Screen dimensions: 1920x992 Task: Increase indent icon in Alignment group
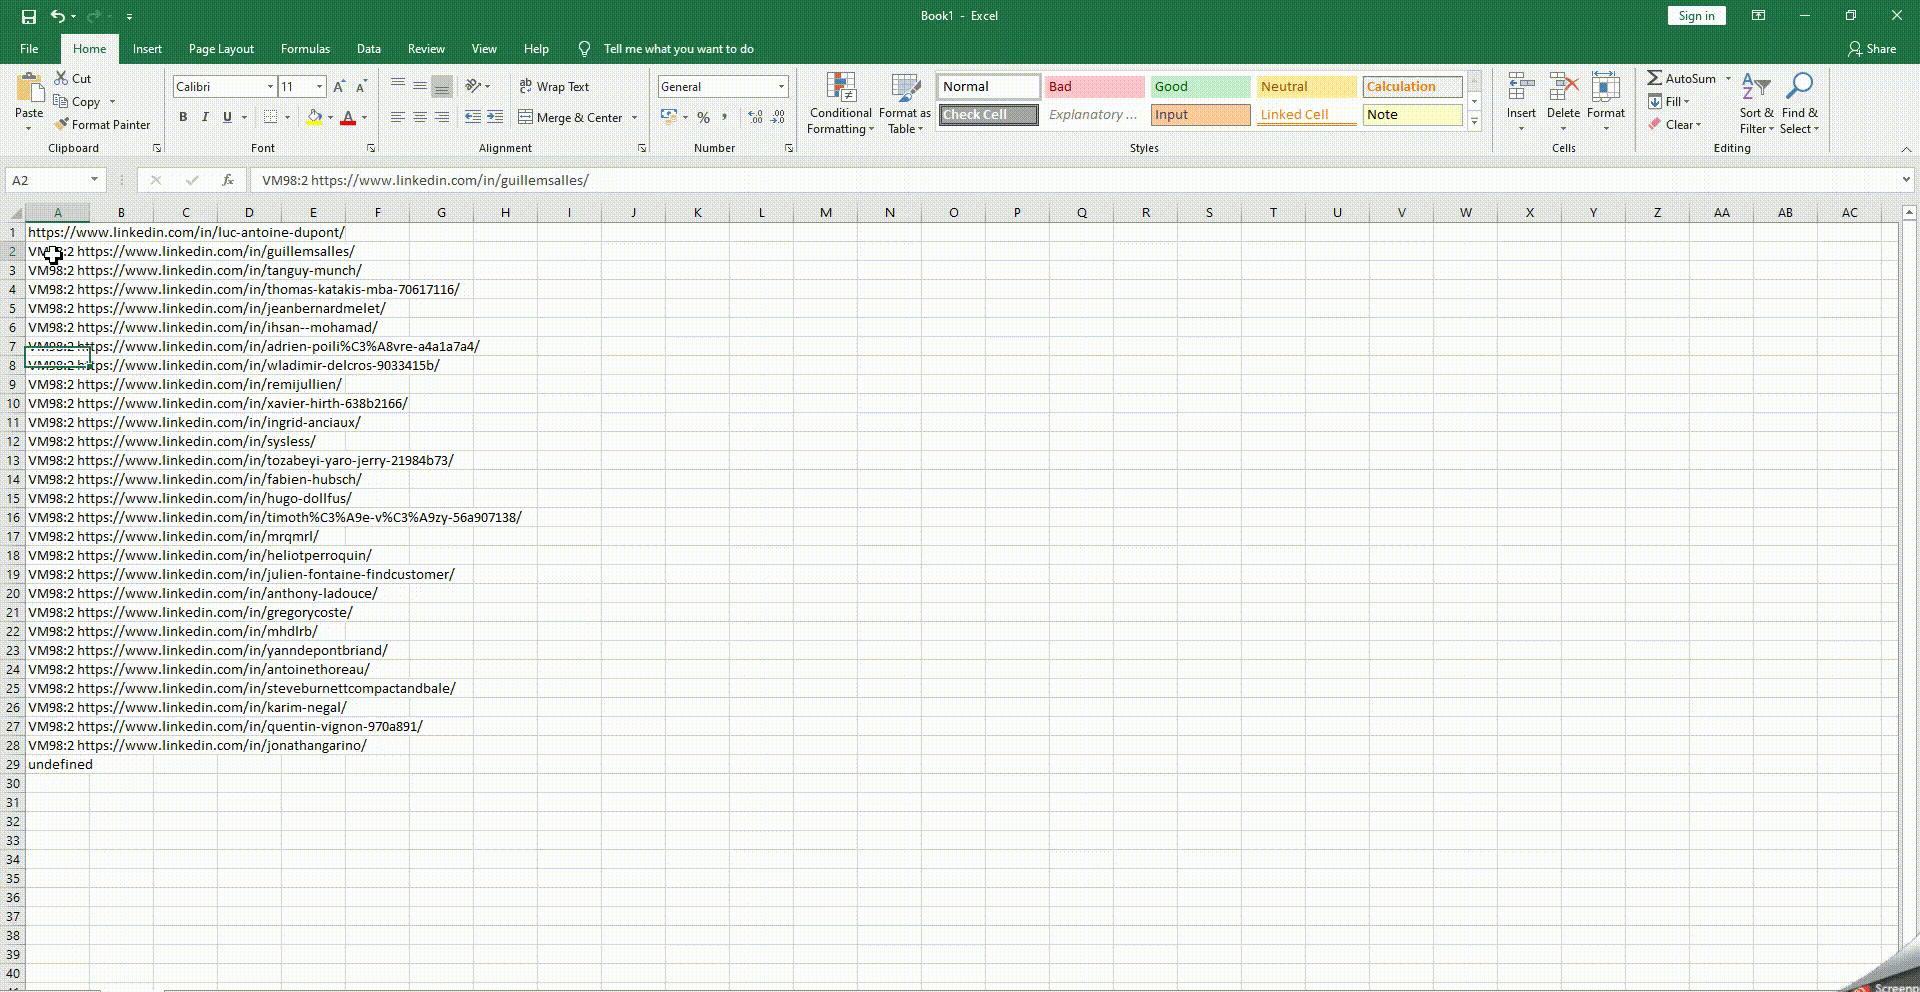tap(495, 117)
